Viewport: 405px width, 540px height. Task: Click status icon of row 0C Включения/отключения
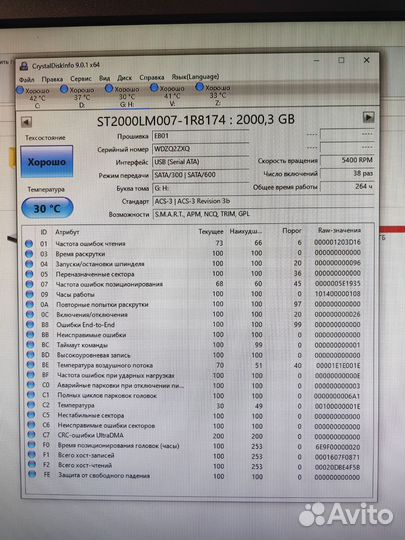tap(30, 315)
